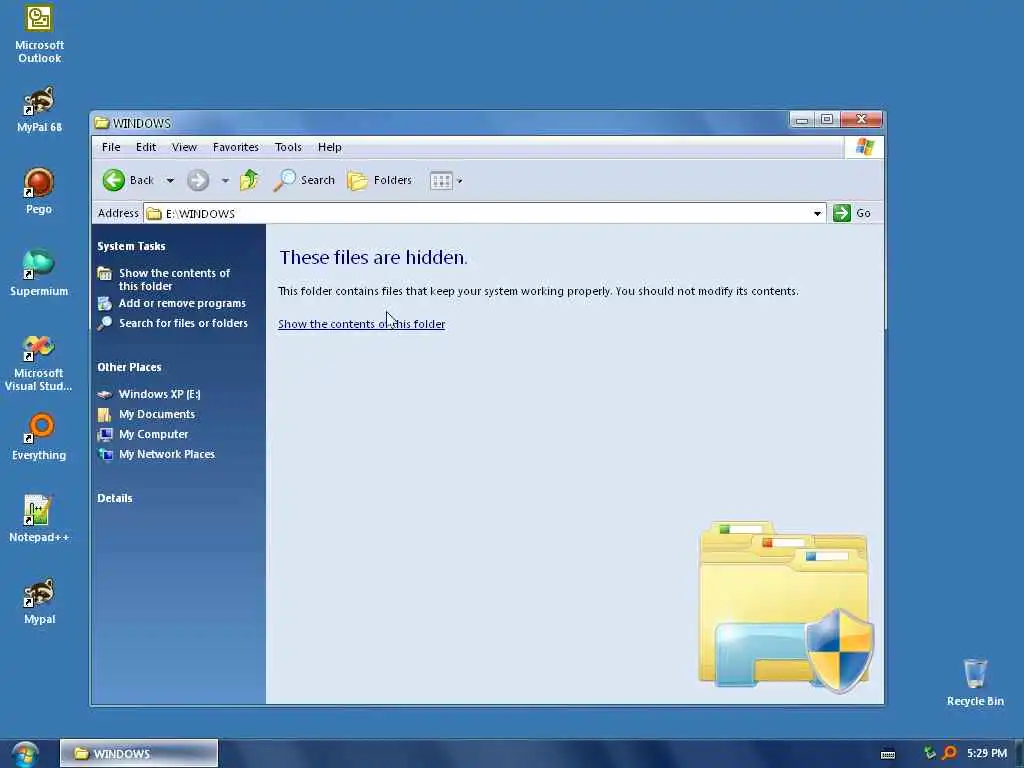Click the folder icon in the address bar

[x=154, y=214]
